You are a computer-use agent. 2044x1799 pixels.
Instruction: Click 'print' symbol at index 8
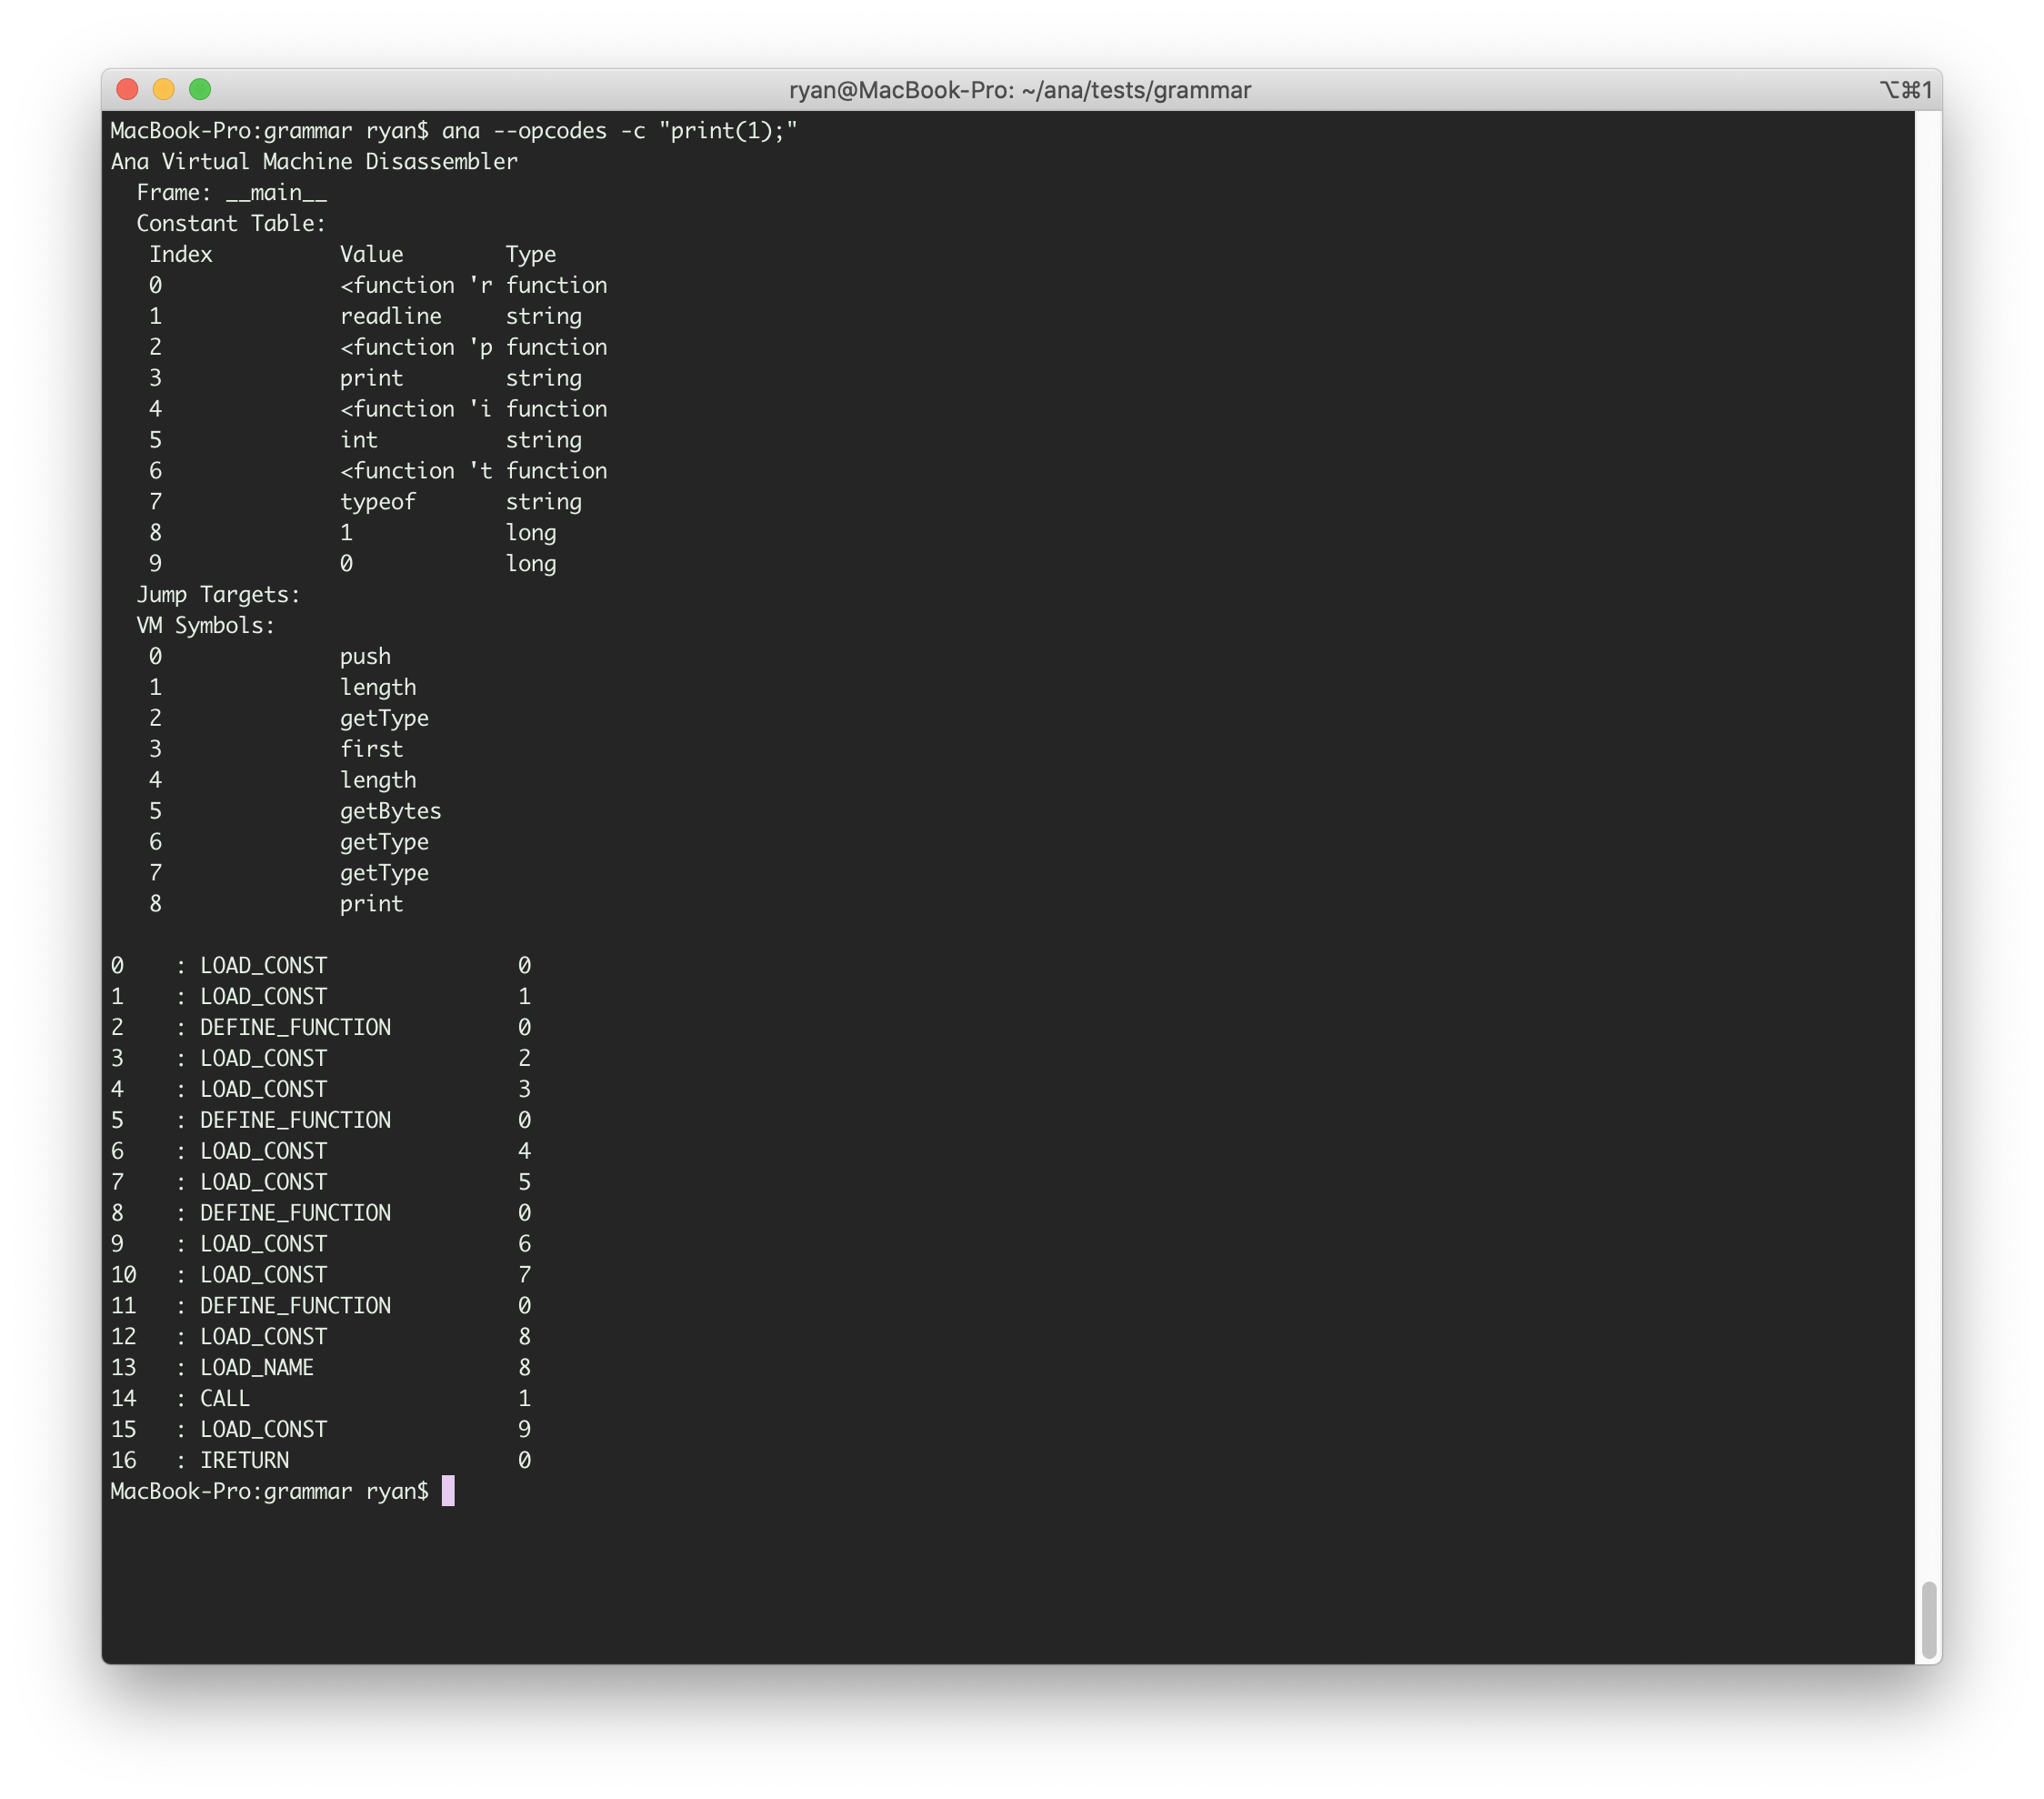tap(372, 905)
